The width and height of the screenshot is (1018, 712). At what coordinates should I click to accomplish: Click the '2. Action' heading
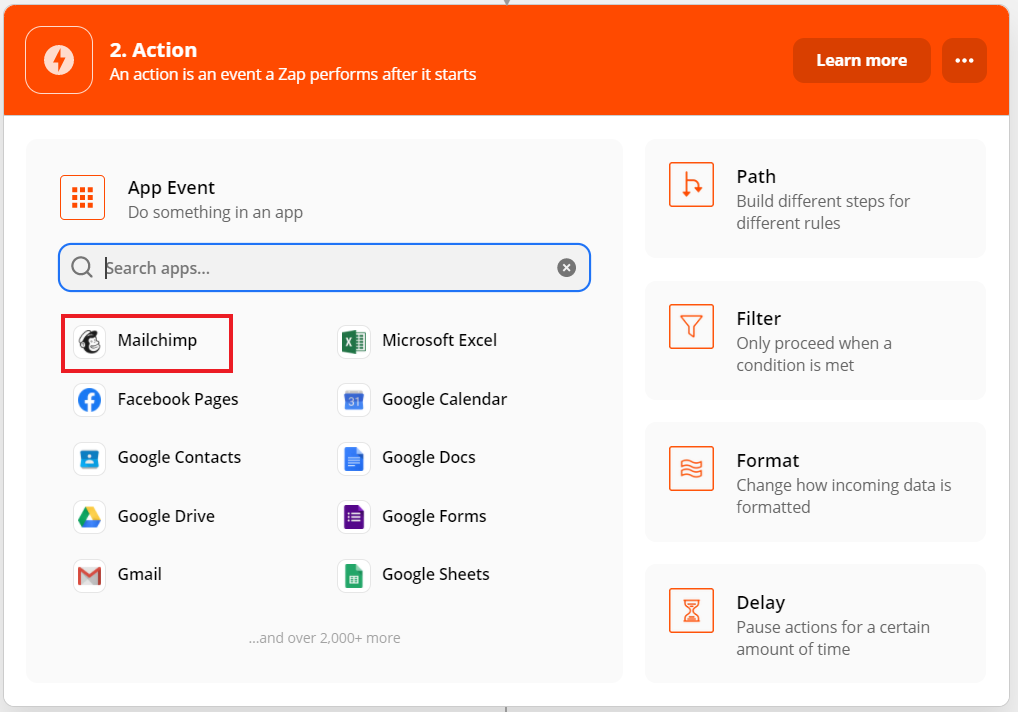(153, 50)
